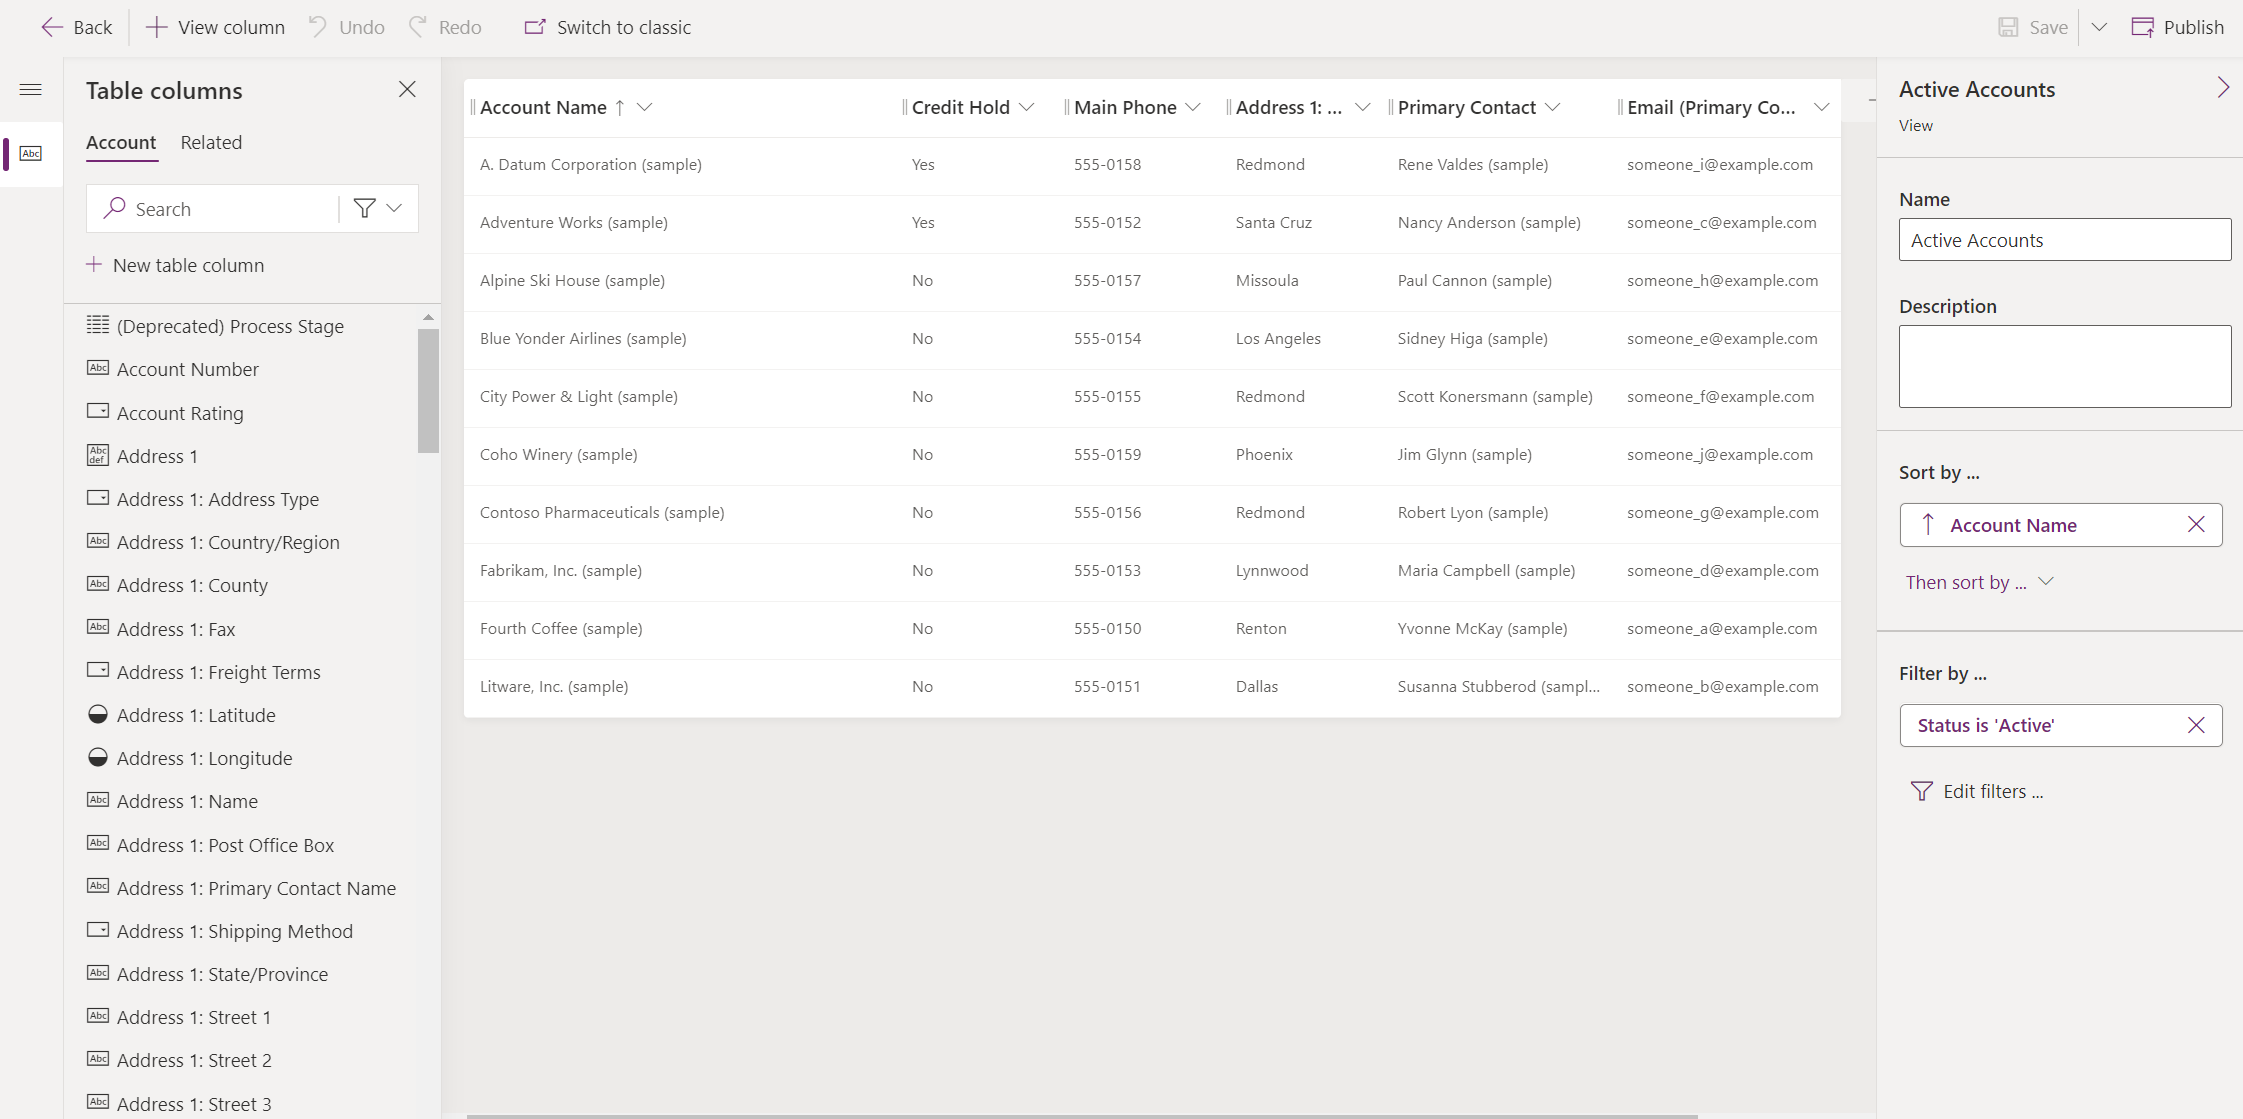The width and height of the screenshot is (2243, 1119).
Task: Click the navigation menu hamburger icon
Action: point(31,90)
